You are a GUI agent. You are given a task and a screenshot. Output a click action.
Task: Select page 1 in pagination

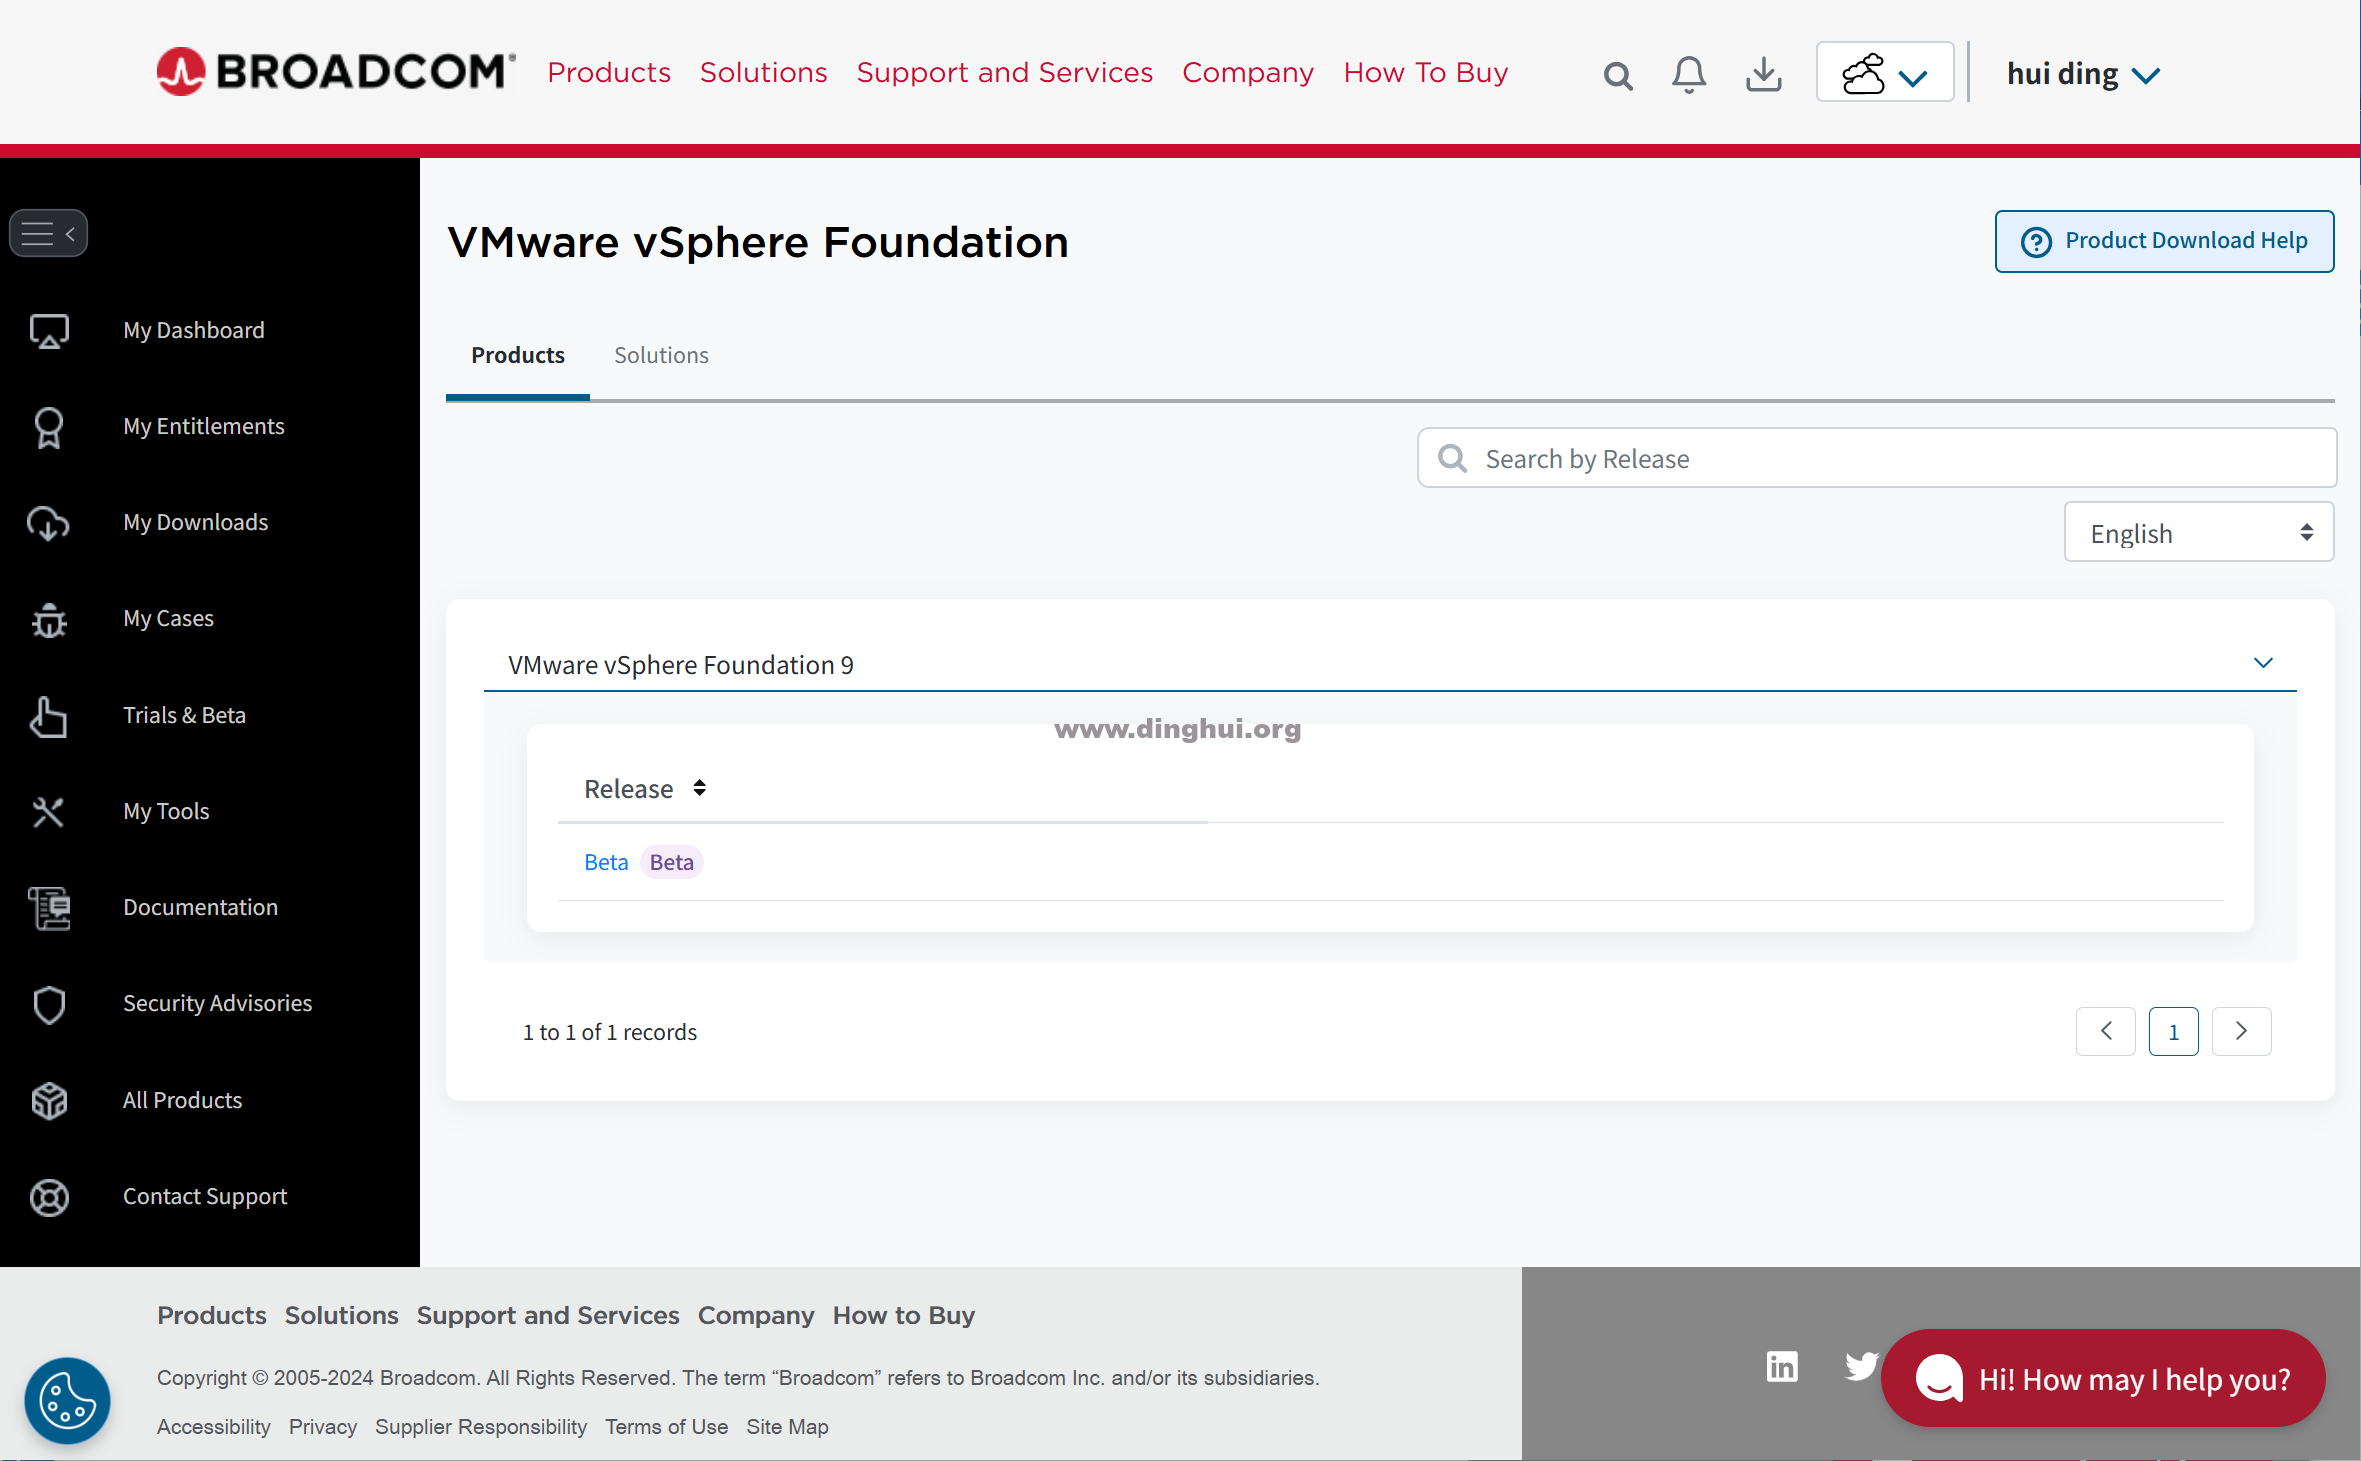[2173, 1031]
